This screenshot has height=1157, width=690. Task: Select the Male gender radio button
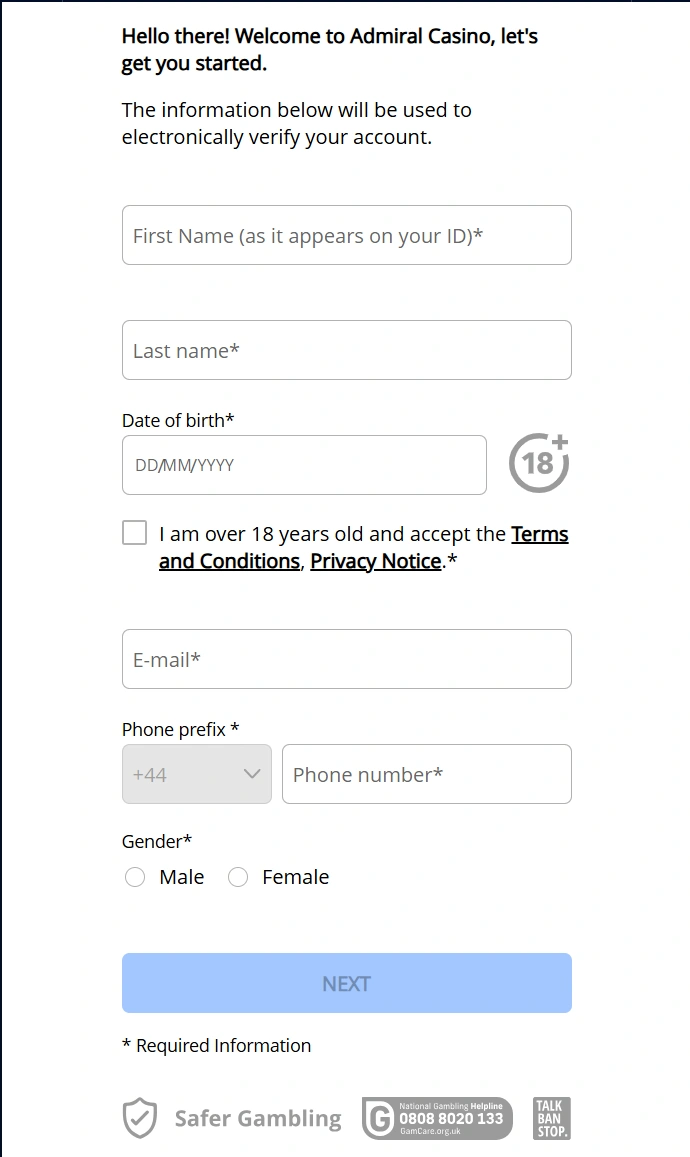point(135,877)
